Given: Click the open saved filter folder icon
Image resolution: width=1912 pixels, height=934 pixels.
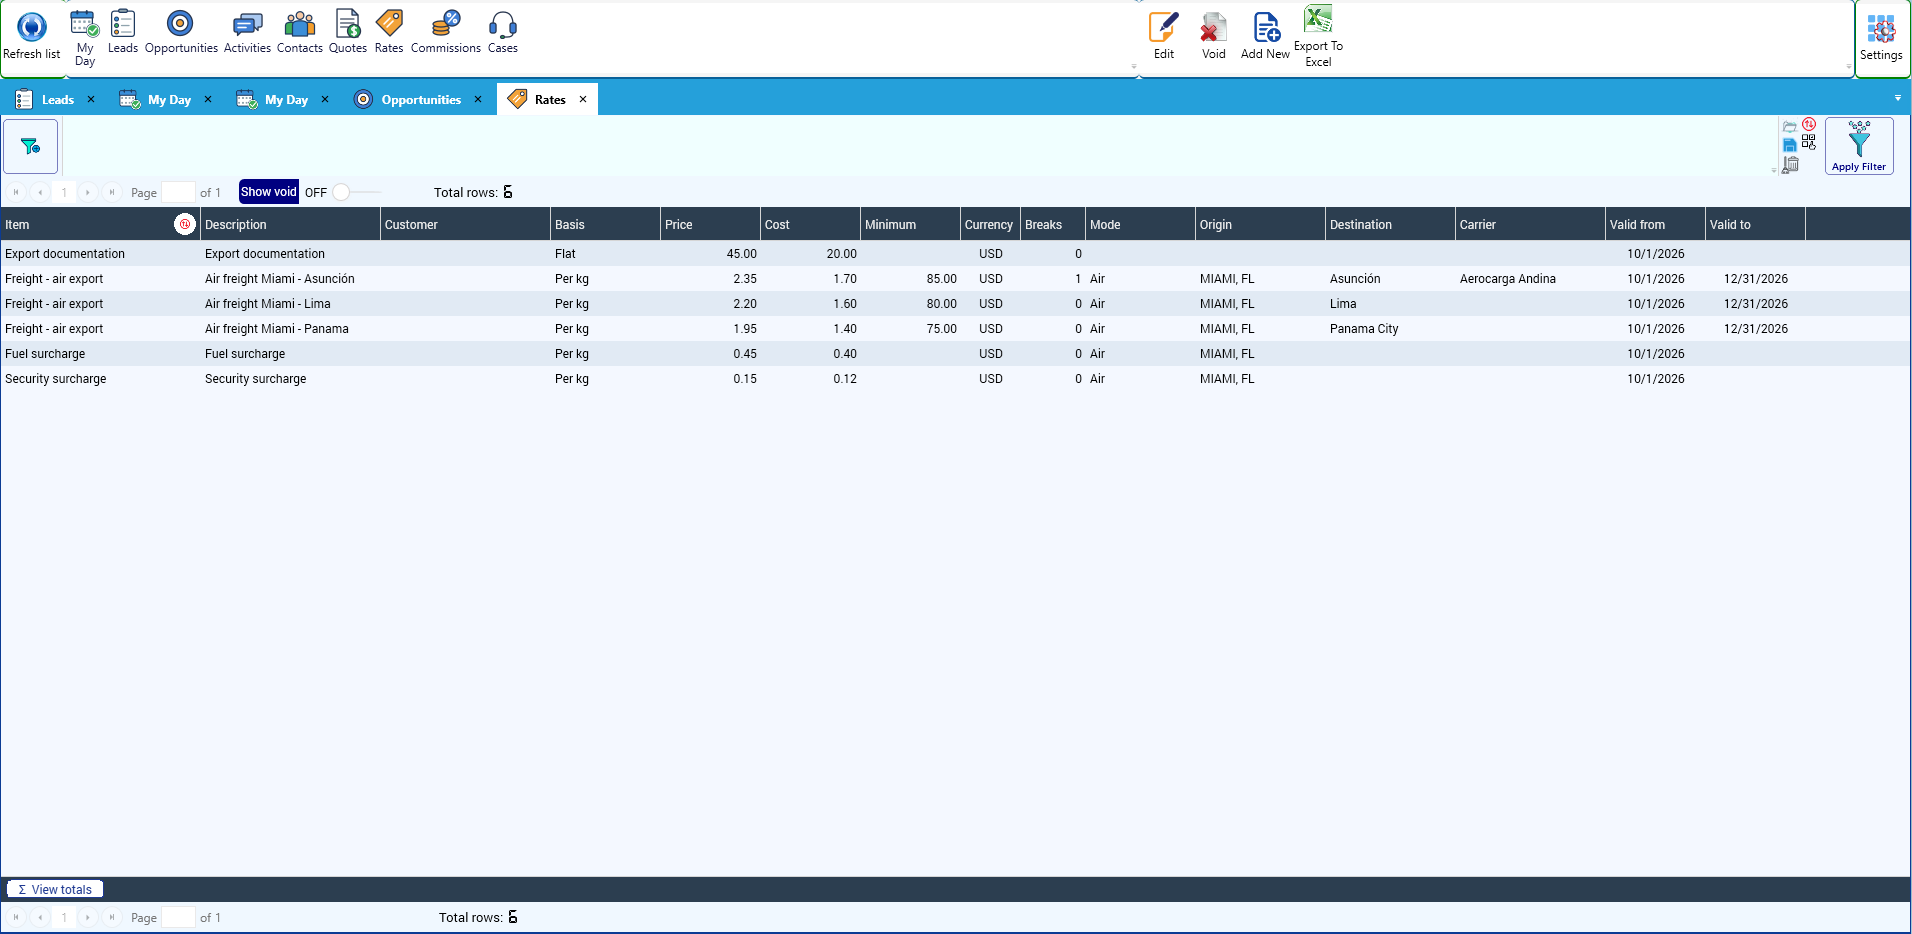Looking at the screenshot, I should coord(1790,127).
